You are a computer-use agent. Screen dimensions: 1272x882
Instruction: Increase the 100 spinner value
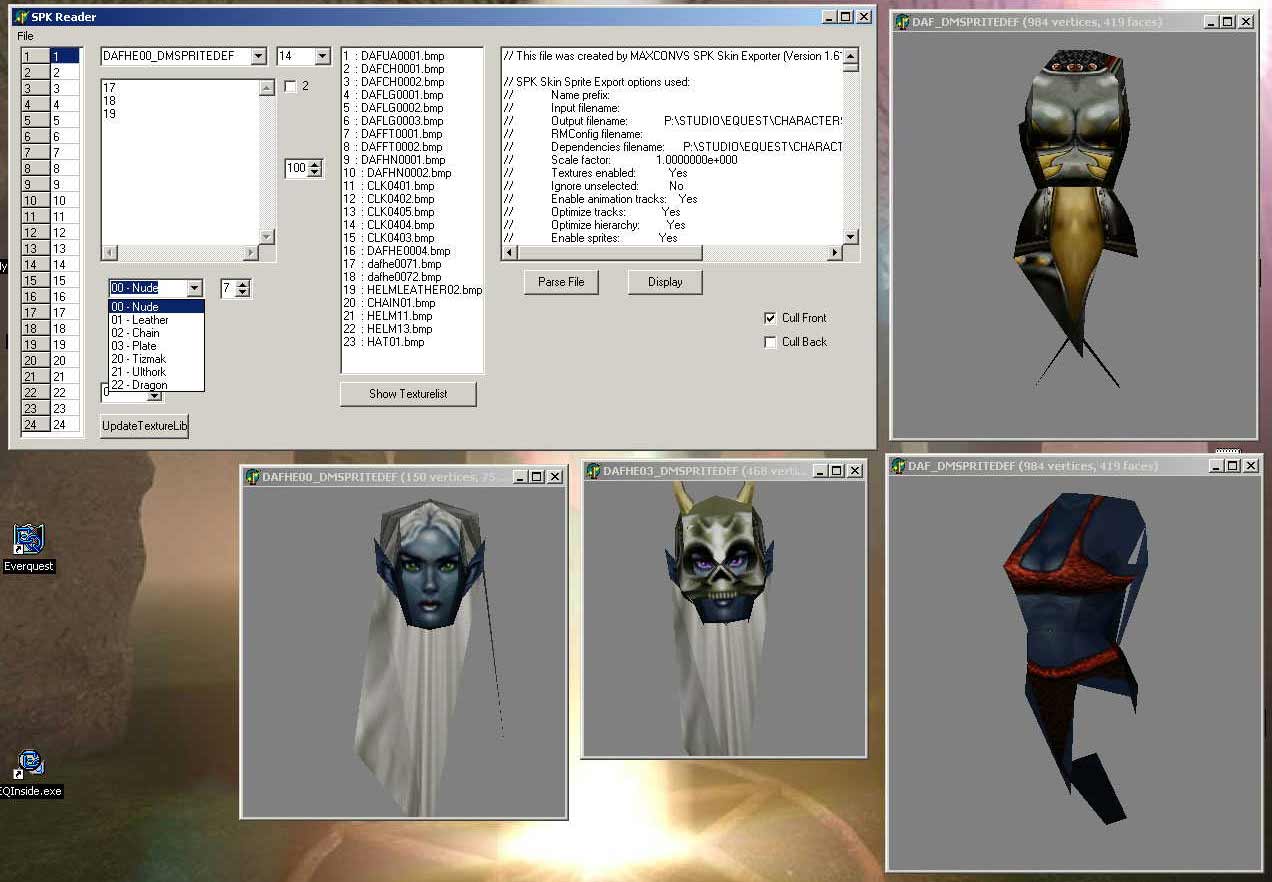315,164
